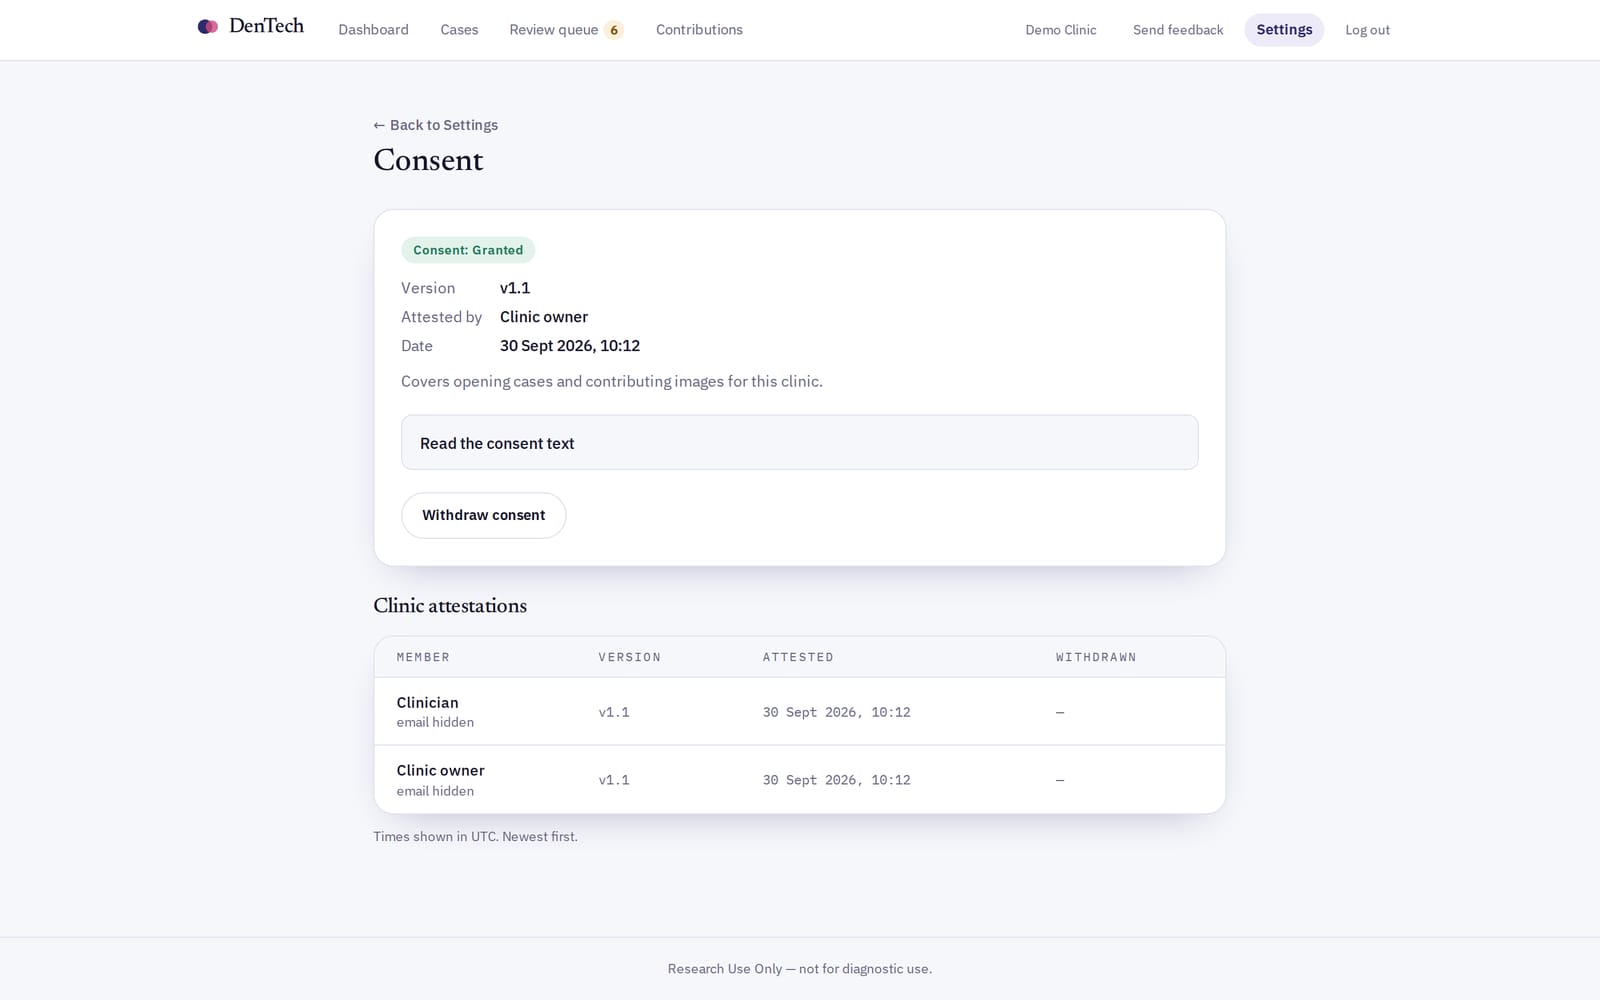Image resolution: width=1600 pixels, height=1000 pixels.
Task: Open the Dashboard page
Action: [x=373, y=30]
